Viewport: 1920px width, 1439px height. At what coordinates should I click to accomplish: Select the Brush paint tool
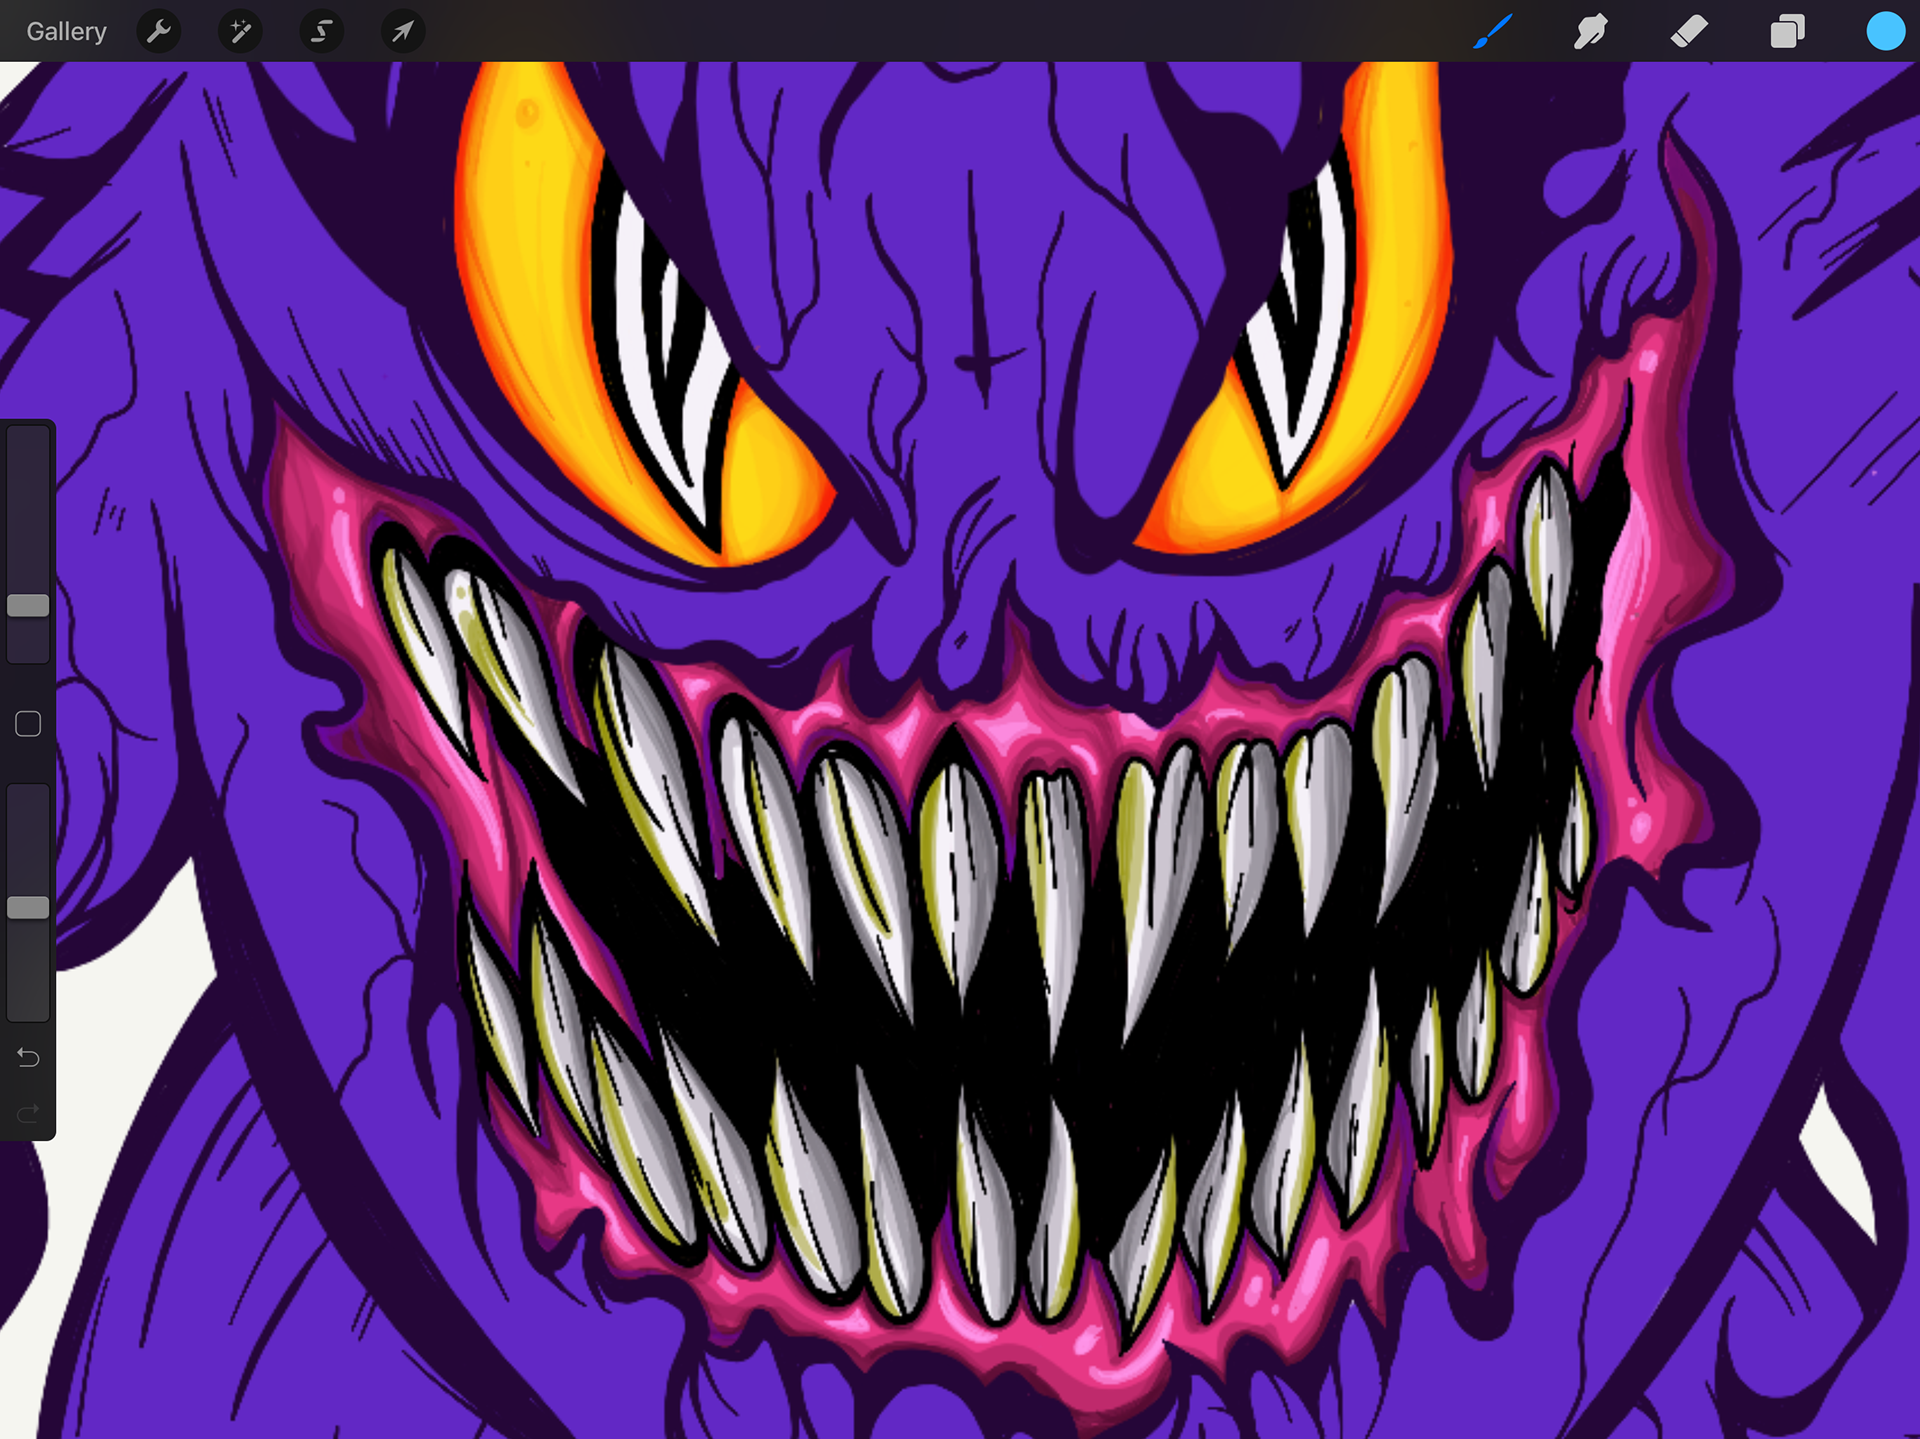click(x=1492, y=31)
